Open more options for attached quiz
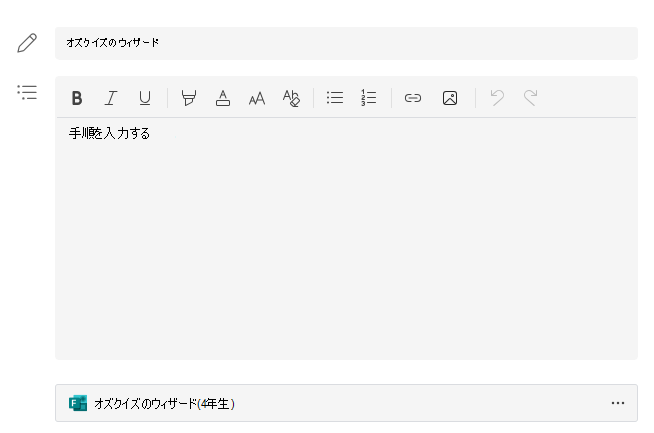 point(618,403)
